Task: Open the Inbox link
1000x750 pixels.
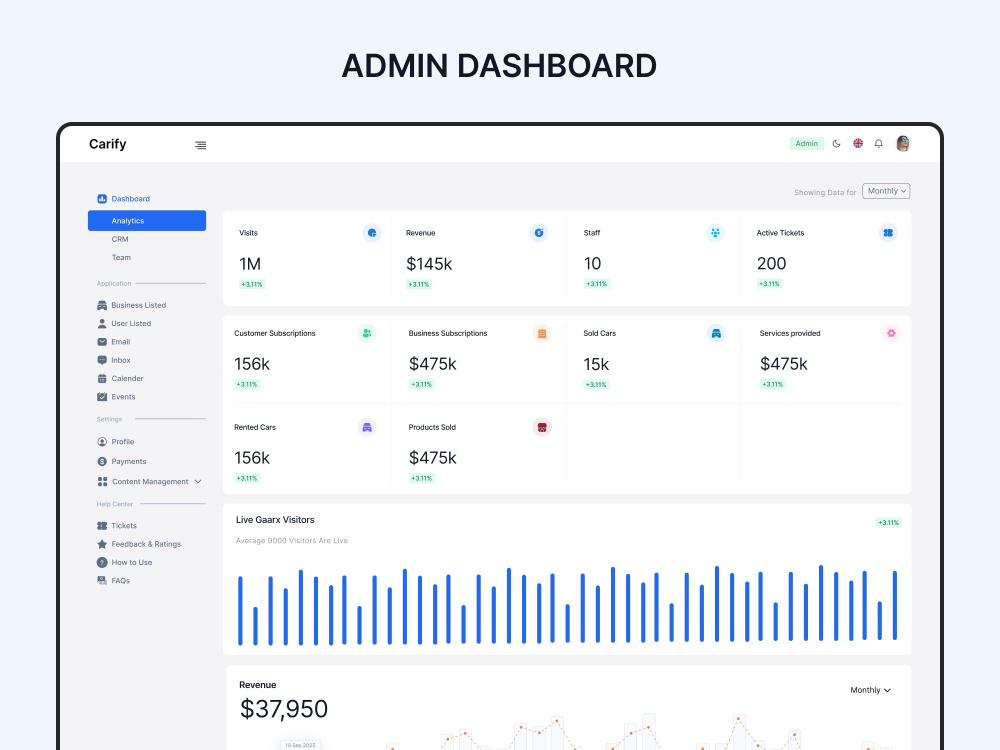Action: [x=121, y=360]
